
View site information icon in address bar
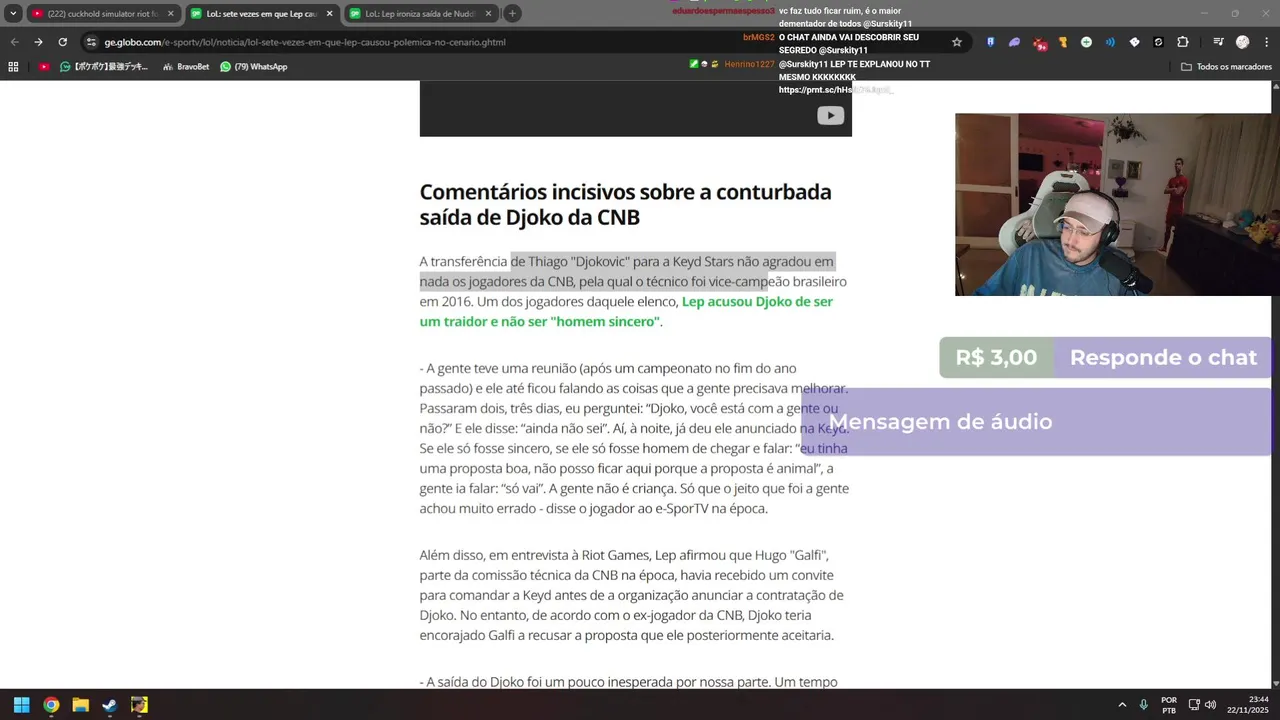click(91, 42)
